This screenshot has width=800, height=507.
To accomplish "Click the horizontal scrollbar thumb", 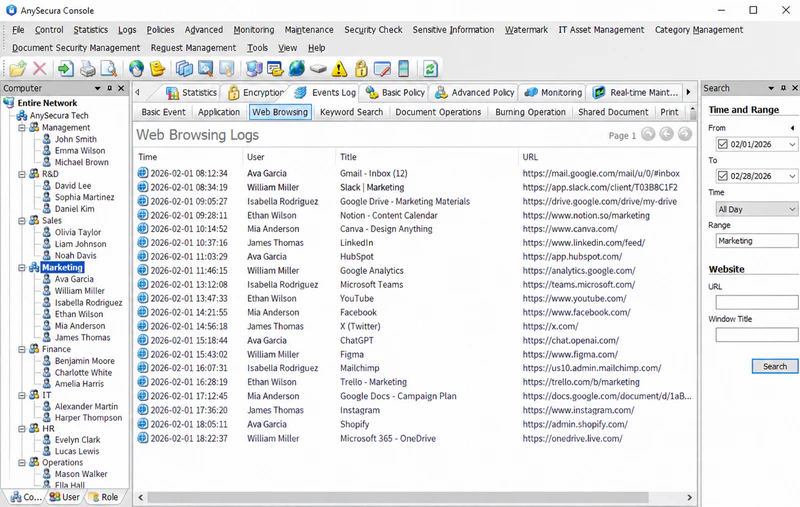I will pyautogui.click(x=398, y=497).
